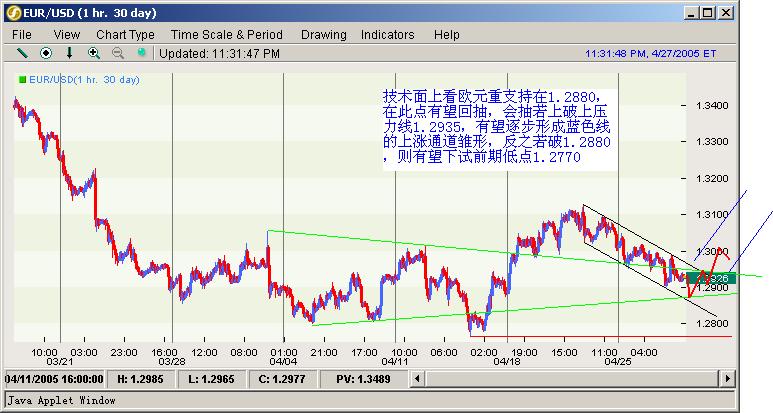The height and width of the screenshot is (413, 773).
Task: Toggle the green EUR/USD legend marker
Action: [x=22, y=79]
